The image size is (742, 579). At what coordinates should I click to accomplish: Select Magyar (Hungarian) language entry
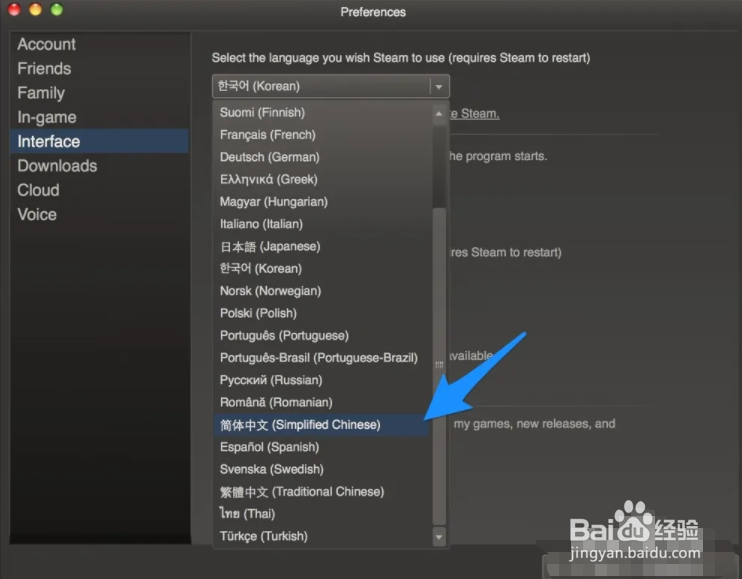(x=322, y=202)
